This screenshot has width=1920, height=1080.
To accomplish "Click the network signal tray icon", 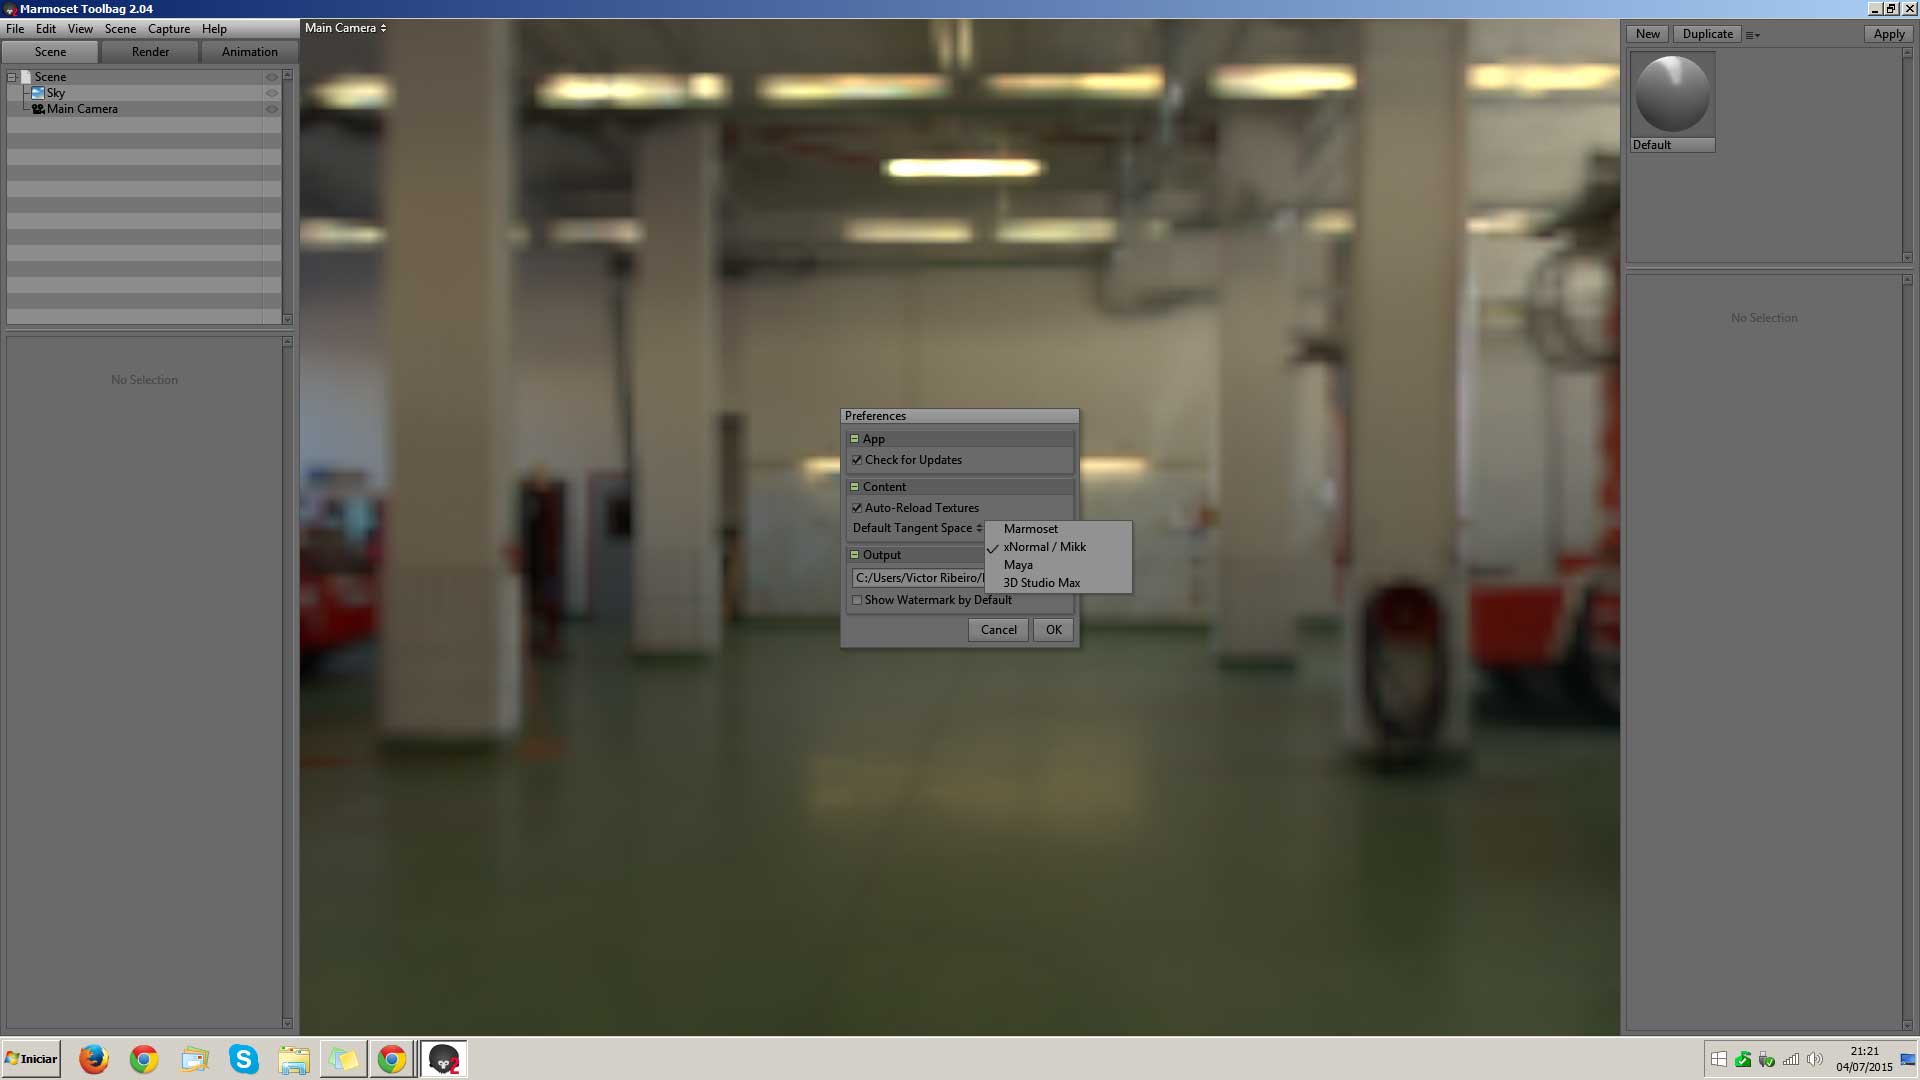I will click(1791, 1059).
